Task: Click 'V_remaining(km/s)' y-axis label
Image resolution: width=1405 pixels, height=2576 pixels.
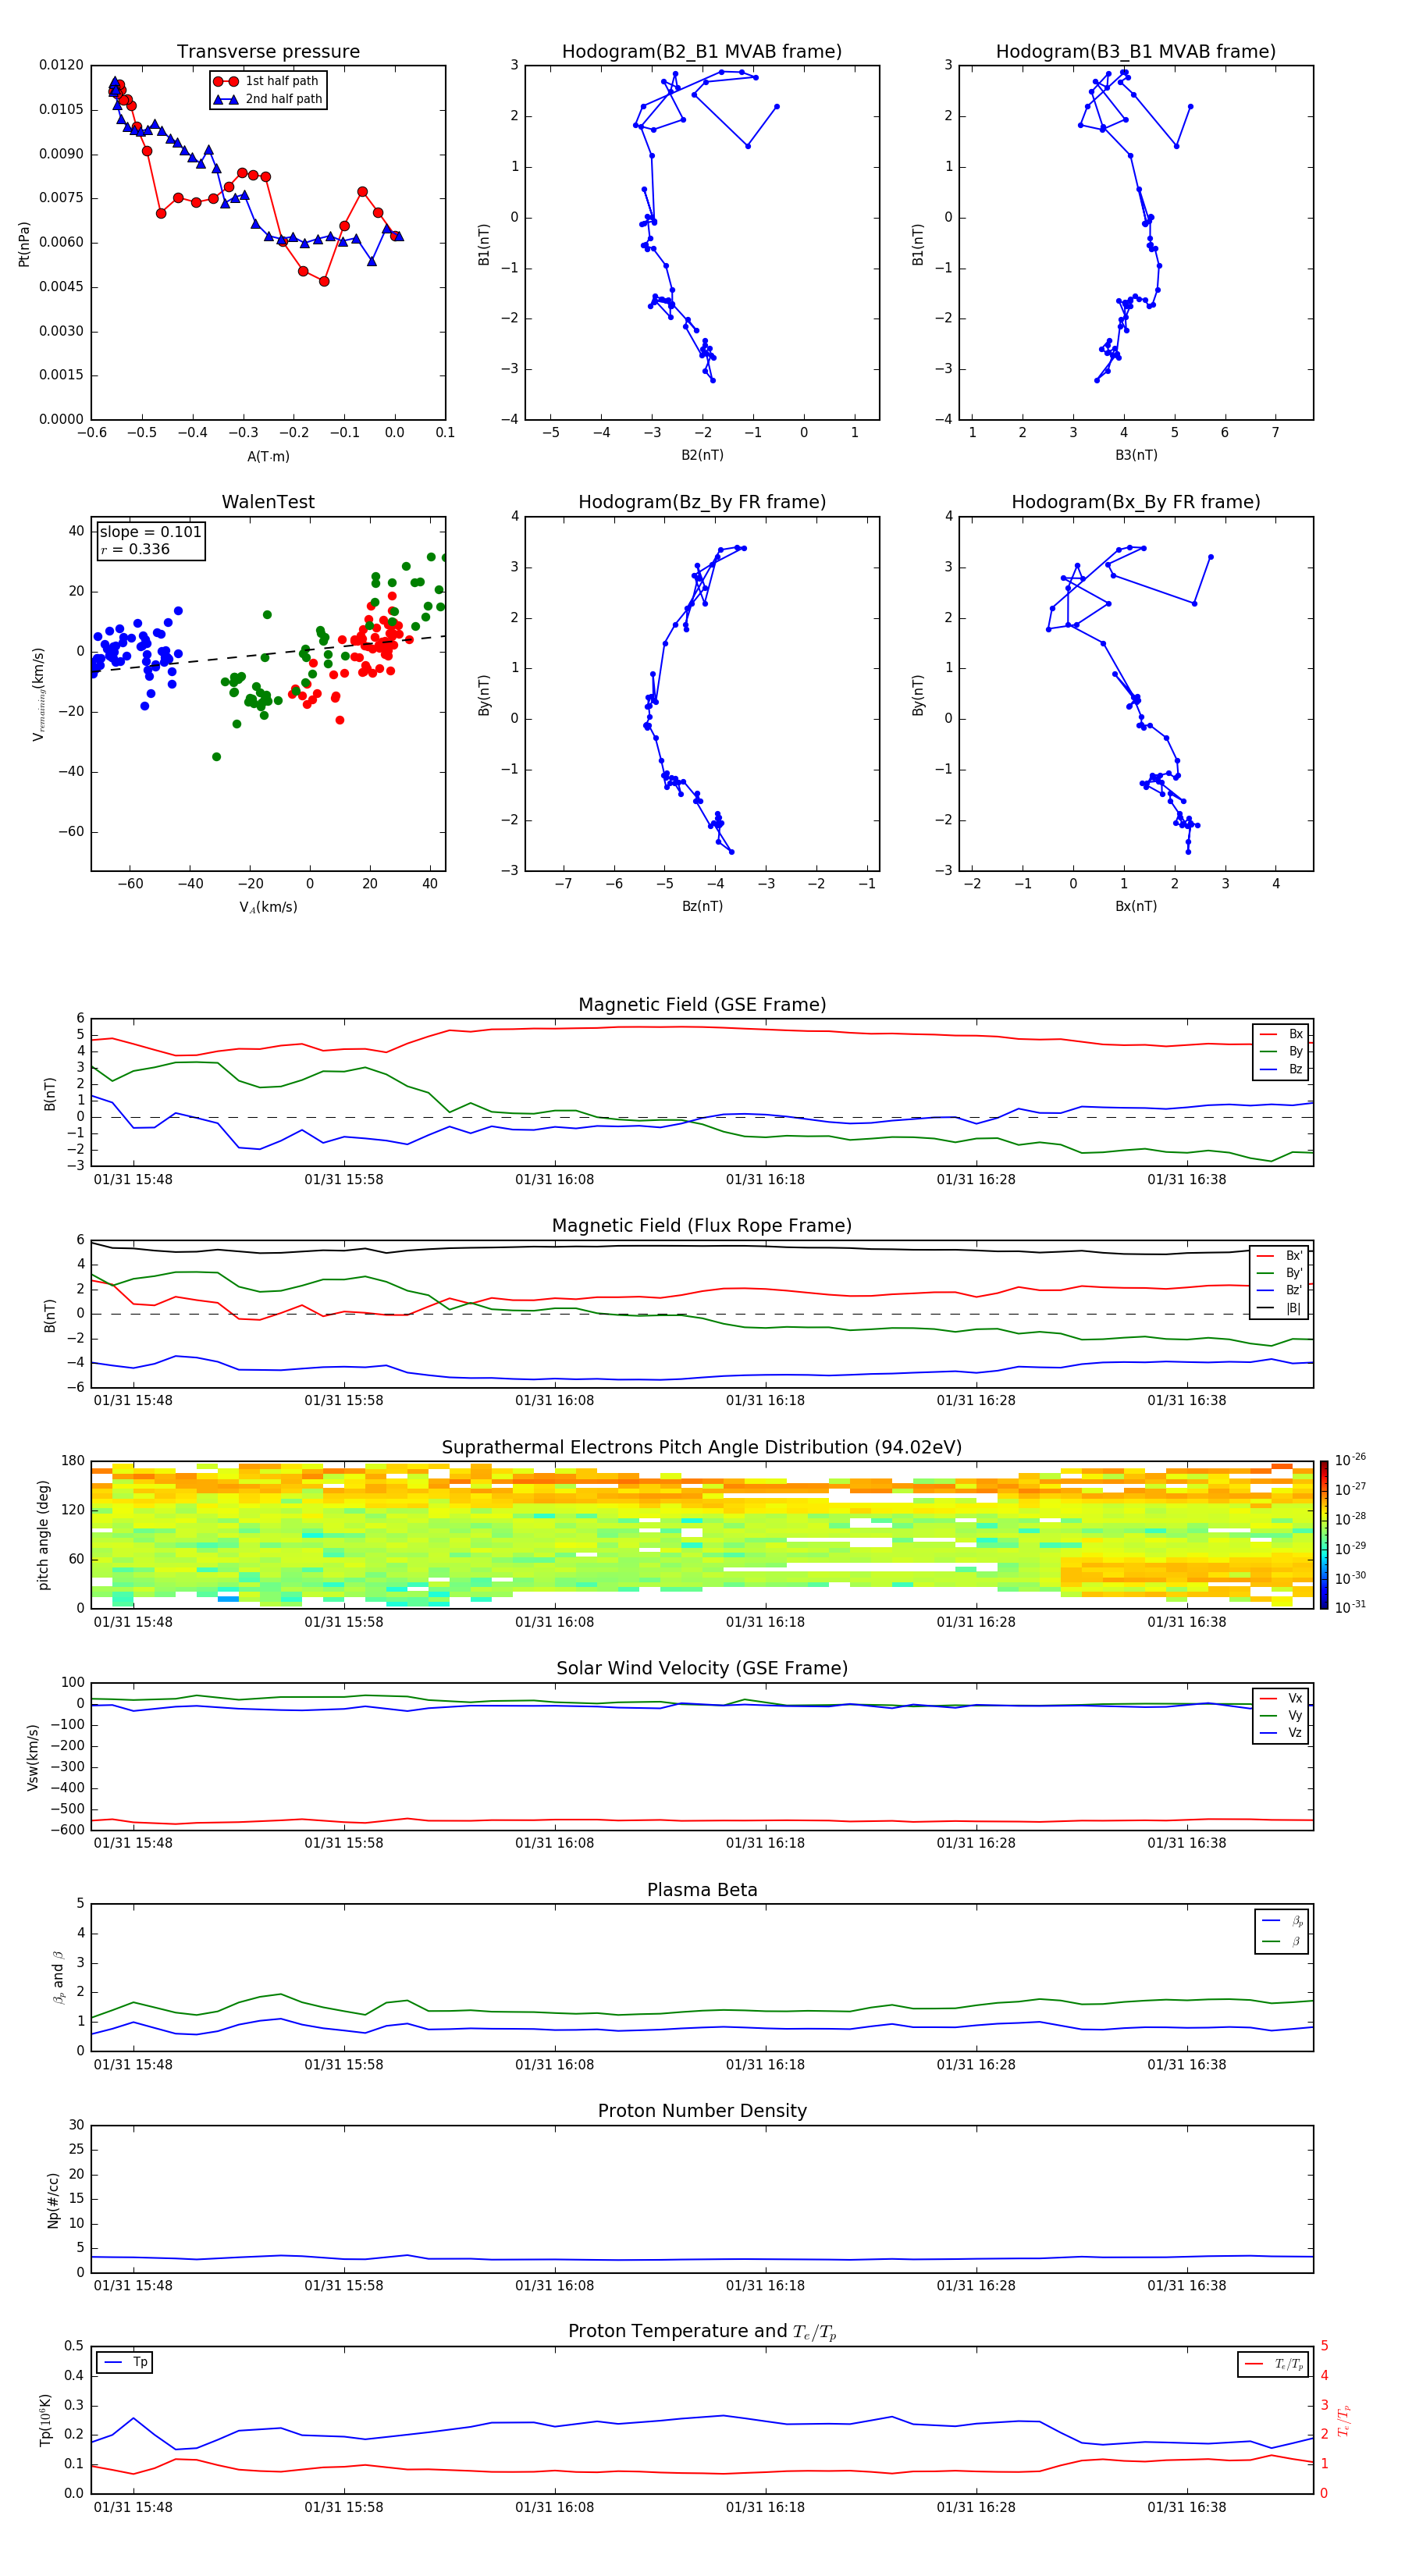Action: pos(38,694)
